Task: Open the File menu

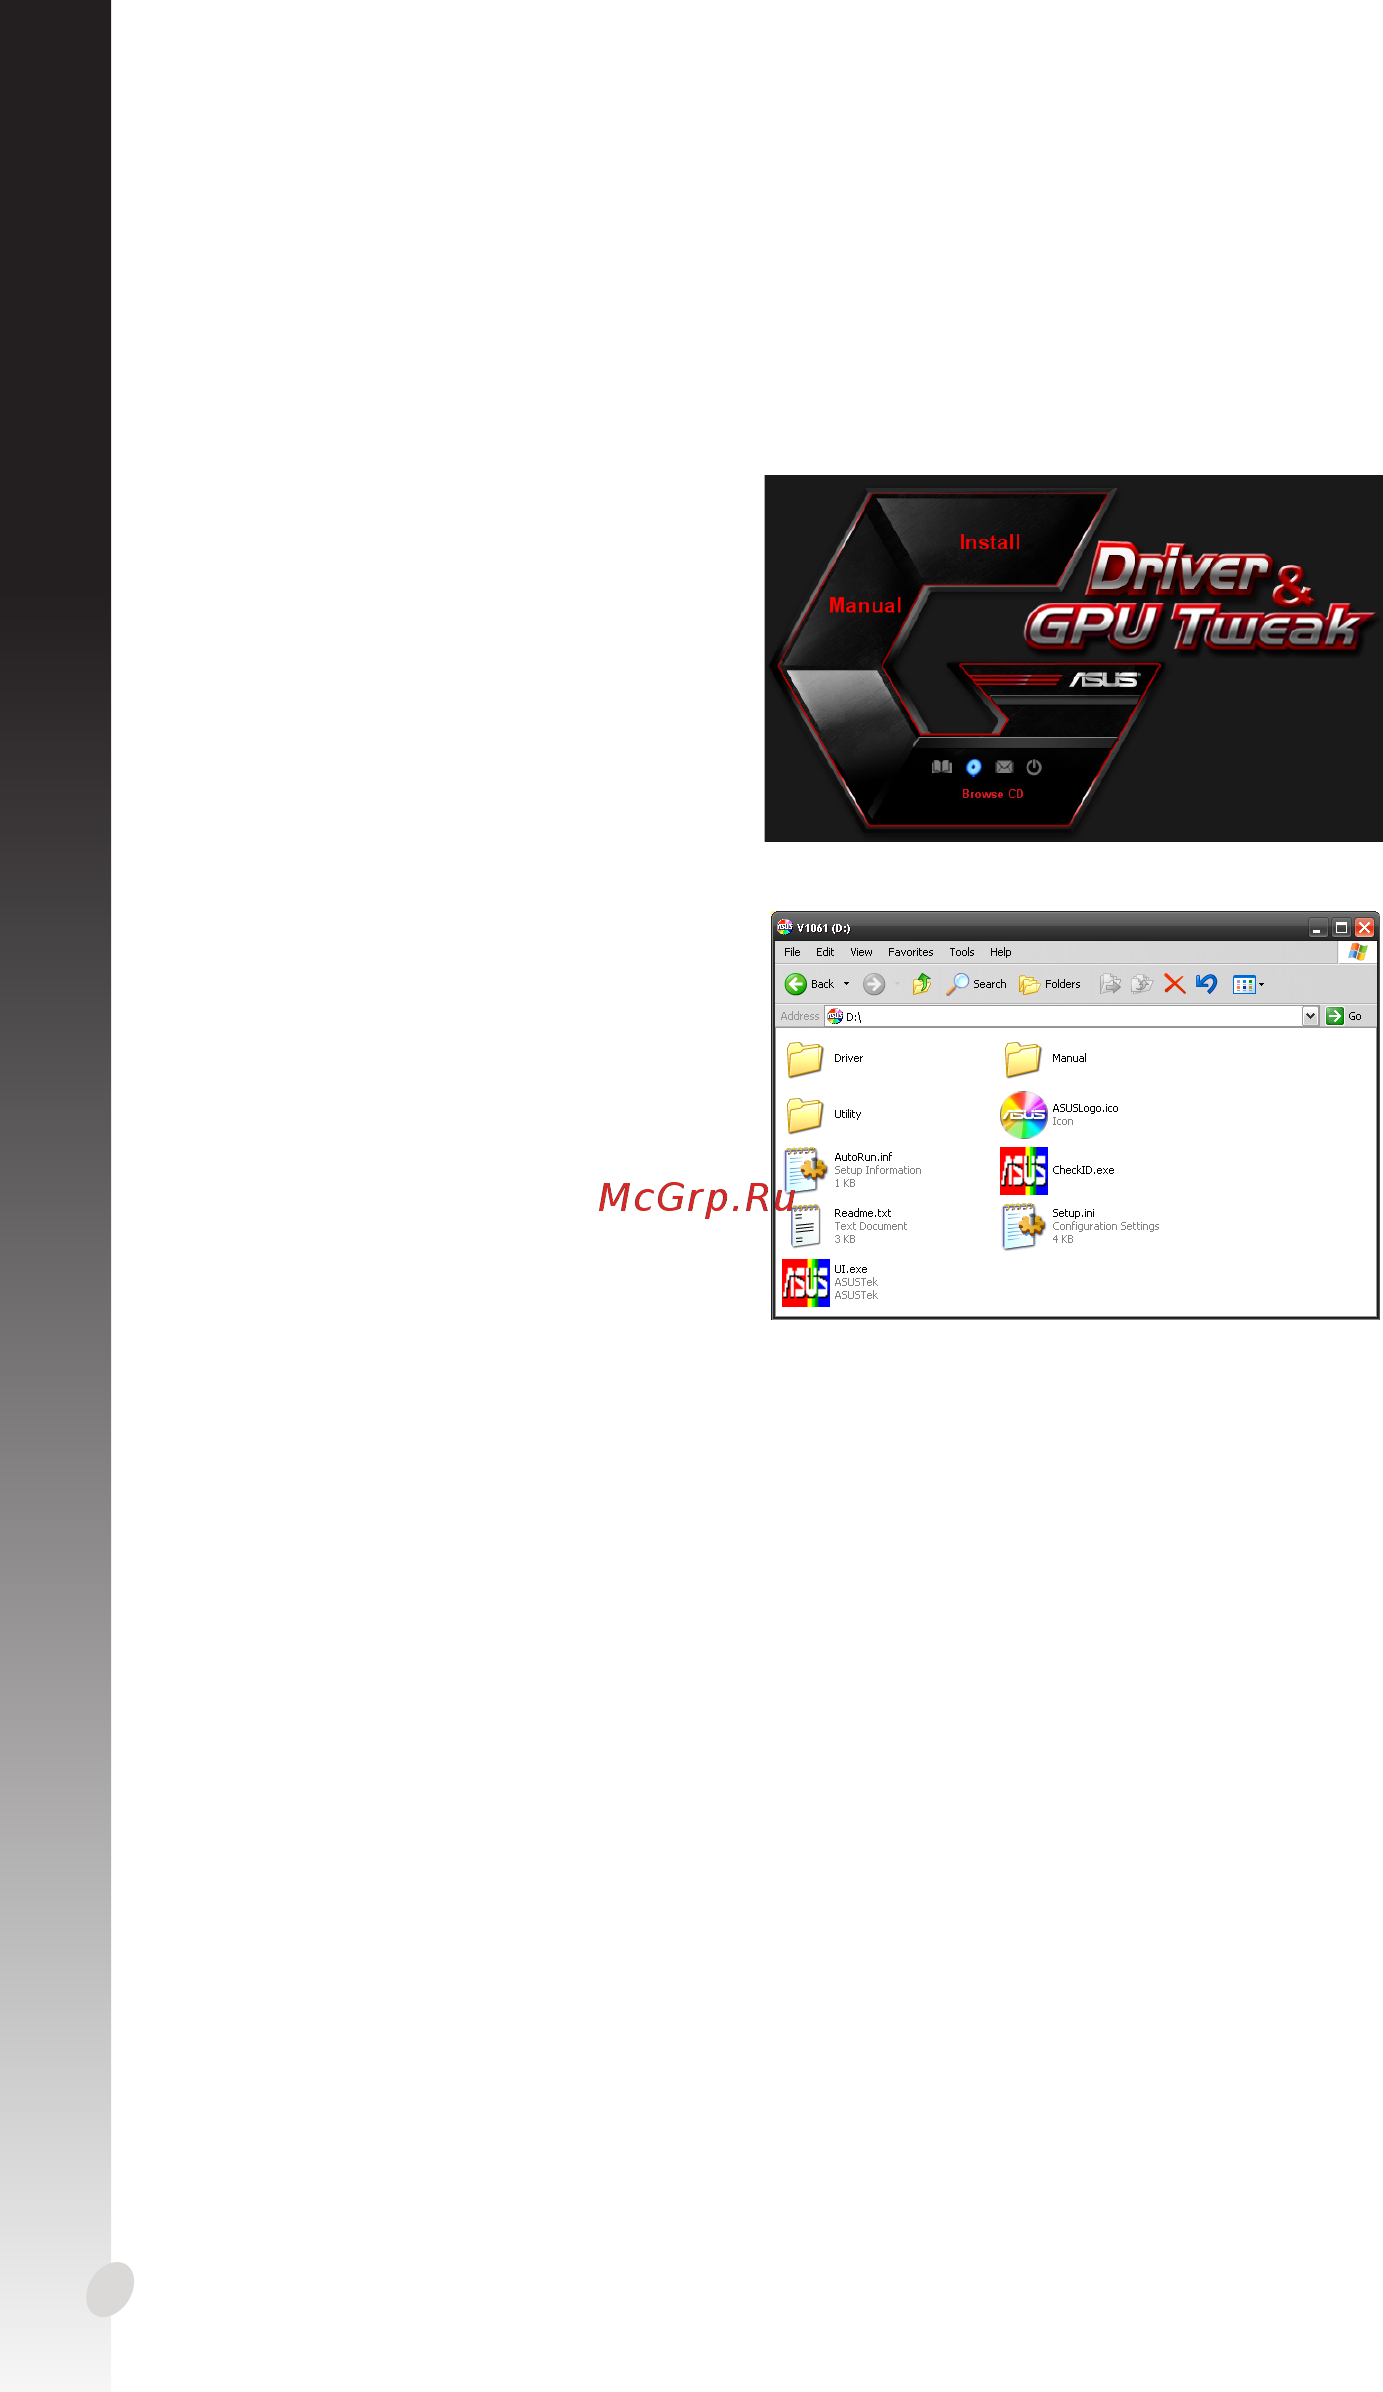Action: tap(792, 952)
